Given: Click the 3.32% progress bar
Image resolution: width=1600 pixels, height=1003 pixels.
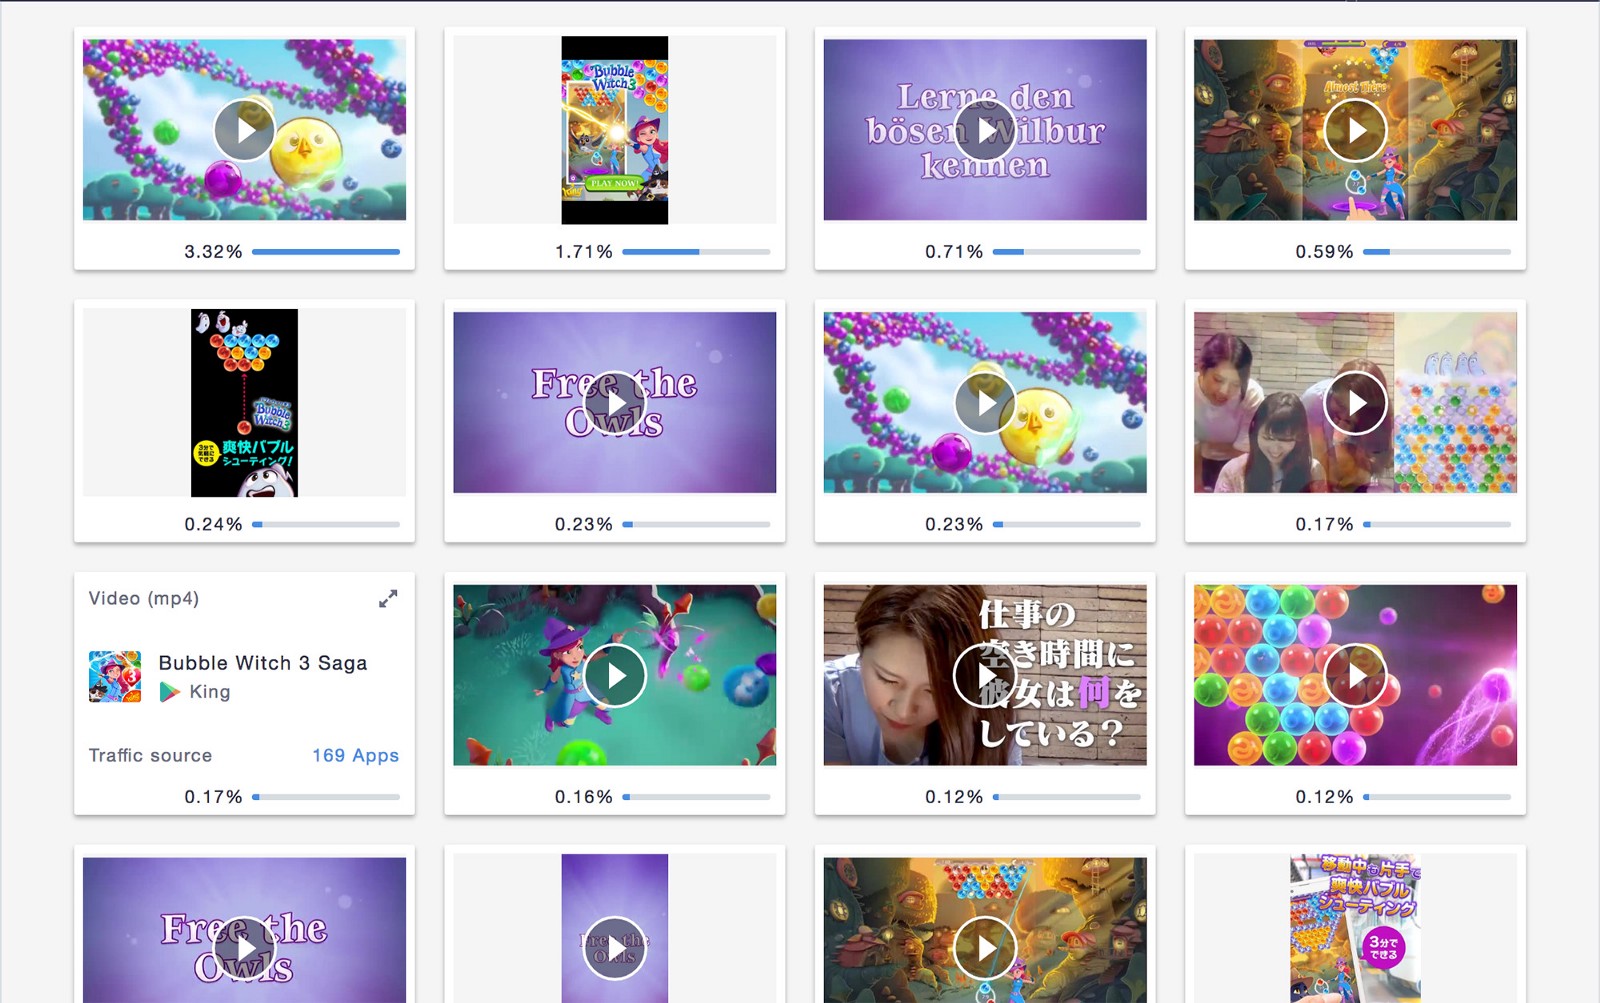Looking at the screenshot, I should (326, 252).
